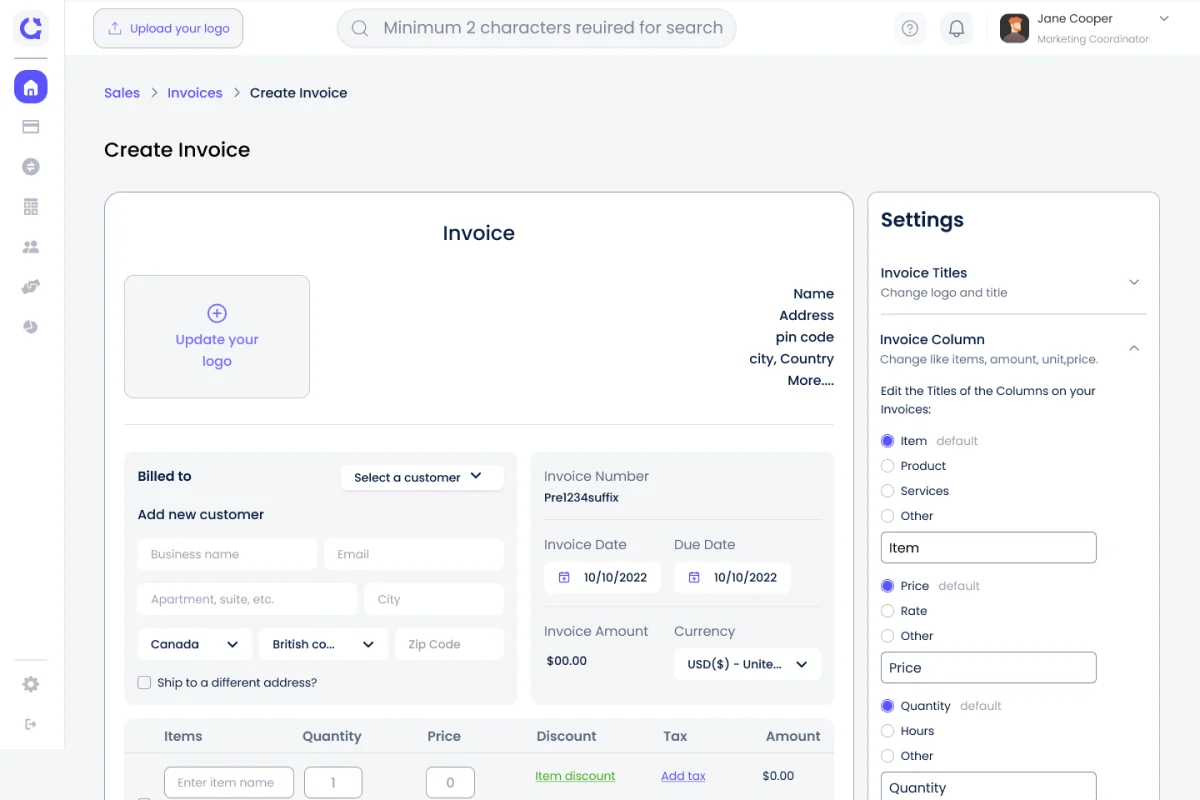Navigate to Sales breadcrumb

coord(122,93)
